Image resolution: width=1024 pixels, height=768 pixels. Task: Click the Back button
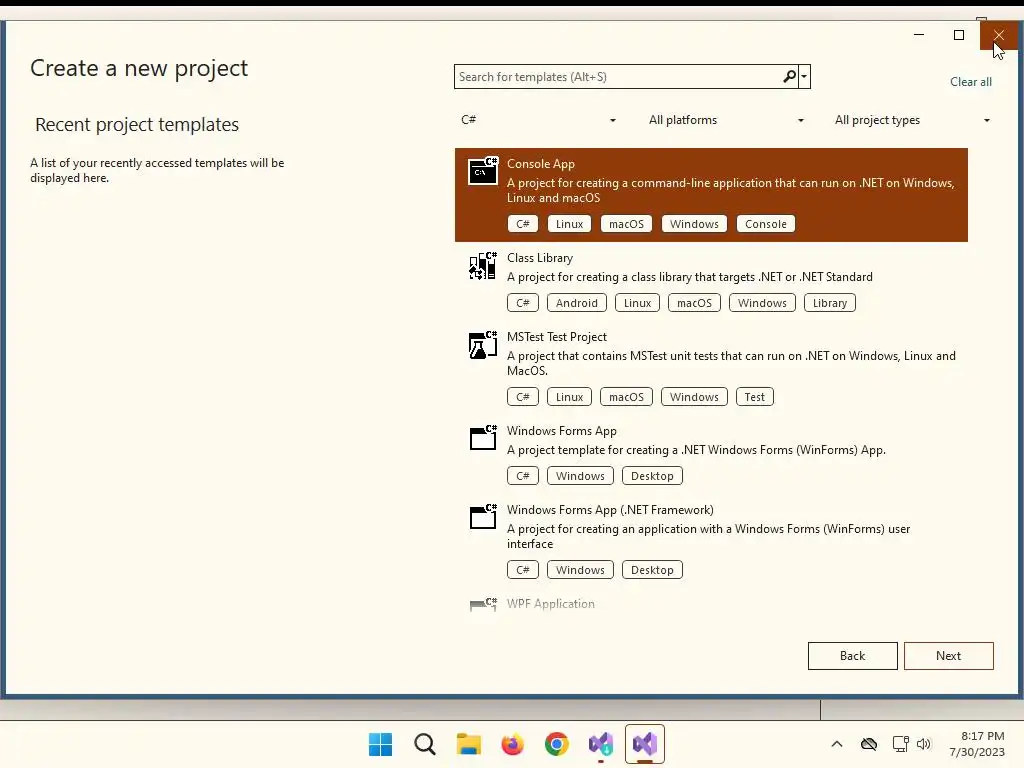pos(852,656)
